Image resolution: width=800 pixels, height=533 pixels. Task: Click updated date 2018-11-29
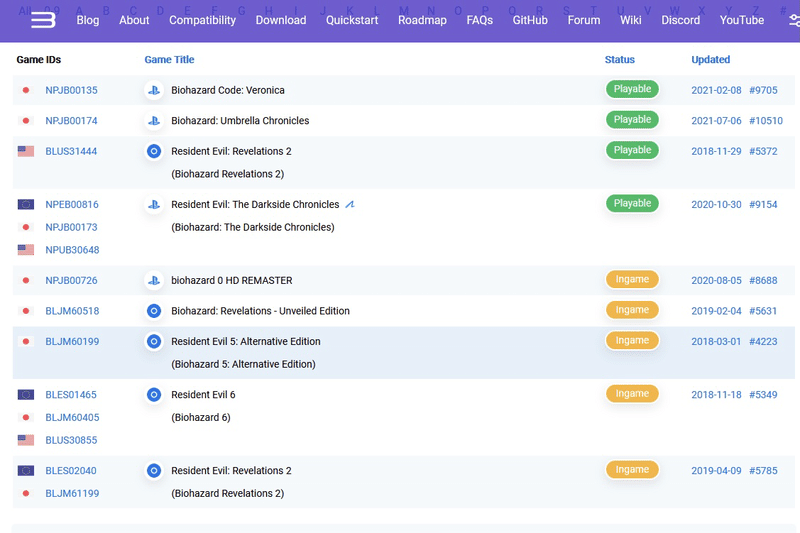pos(716,151)
